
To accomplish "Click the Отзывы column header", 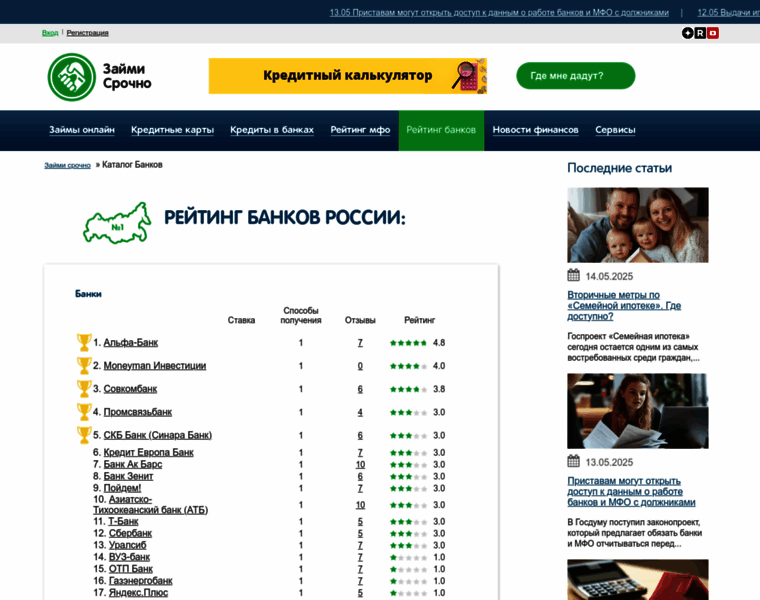I will tap(360, 320).
